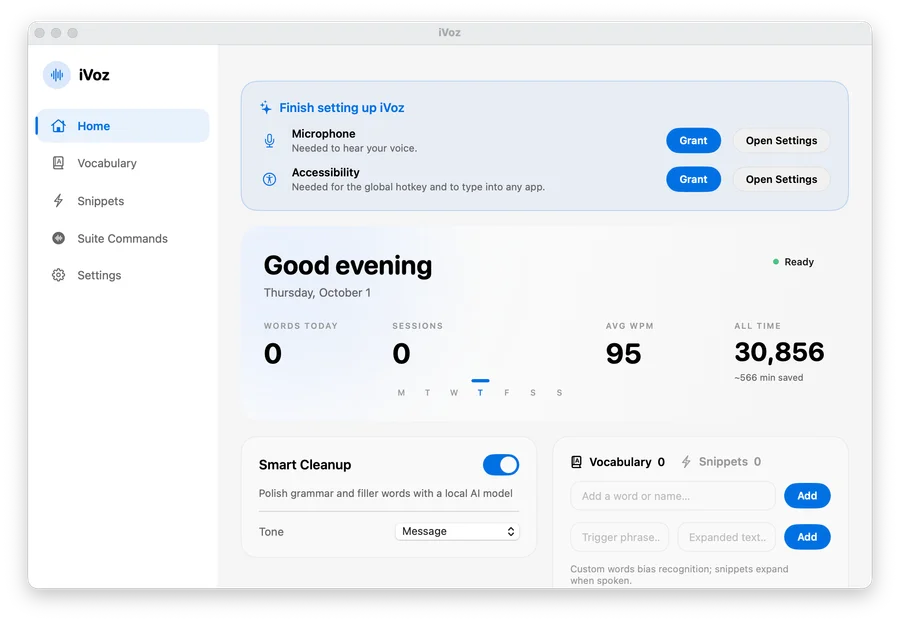Click the Settings gear icon in sidebar
The width and height of the screenshot is (900, 623).
[59, 275]
